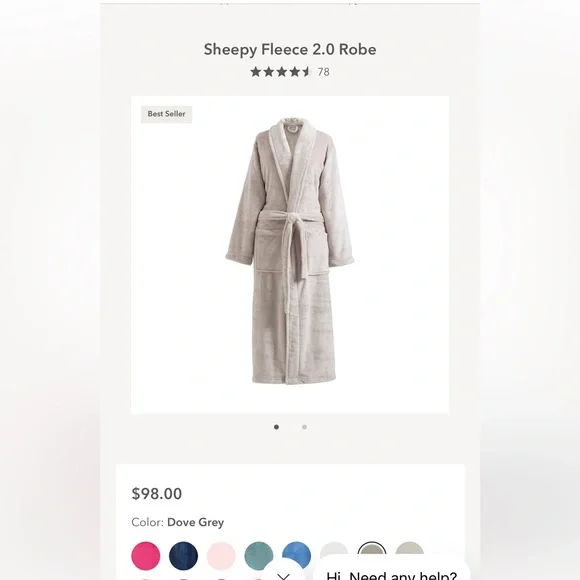Image resolution: width=580 pixels, height=580 pixels.
Task: Click the half-filled fifth rating star
Action: pyautogui.click(x=306, y=72)
